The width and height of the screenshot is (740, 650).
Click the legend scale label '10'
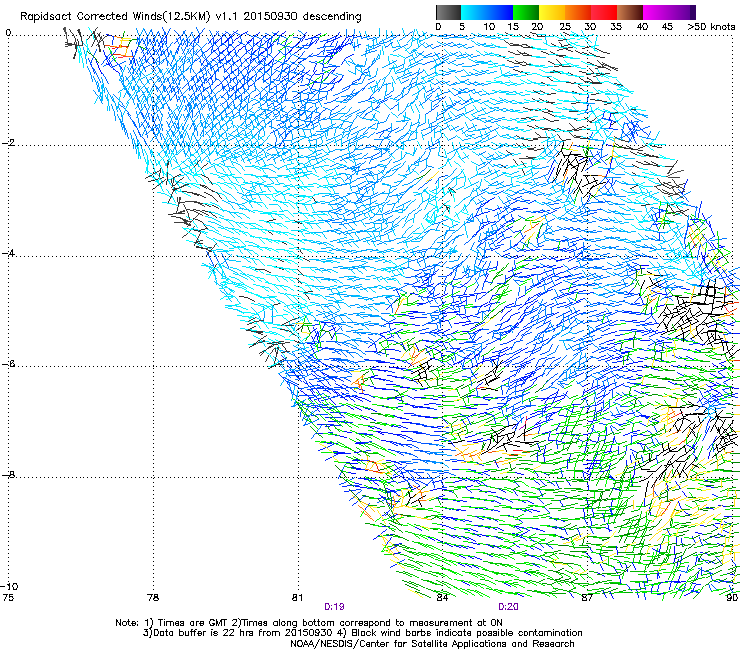489,27
